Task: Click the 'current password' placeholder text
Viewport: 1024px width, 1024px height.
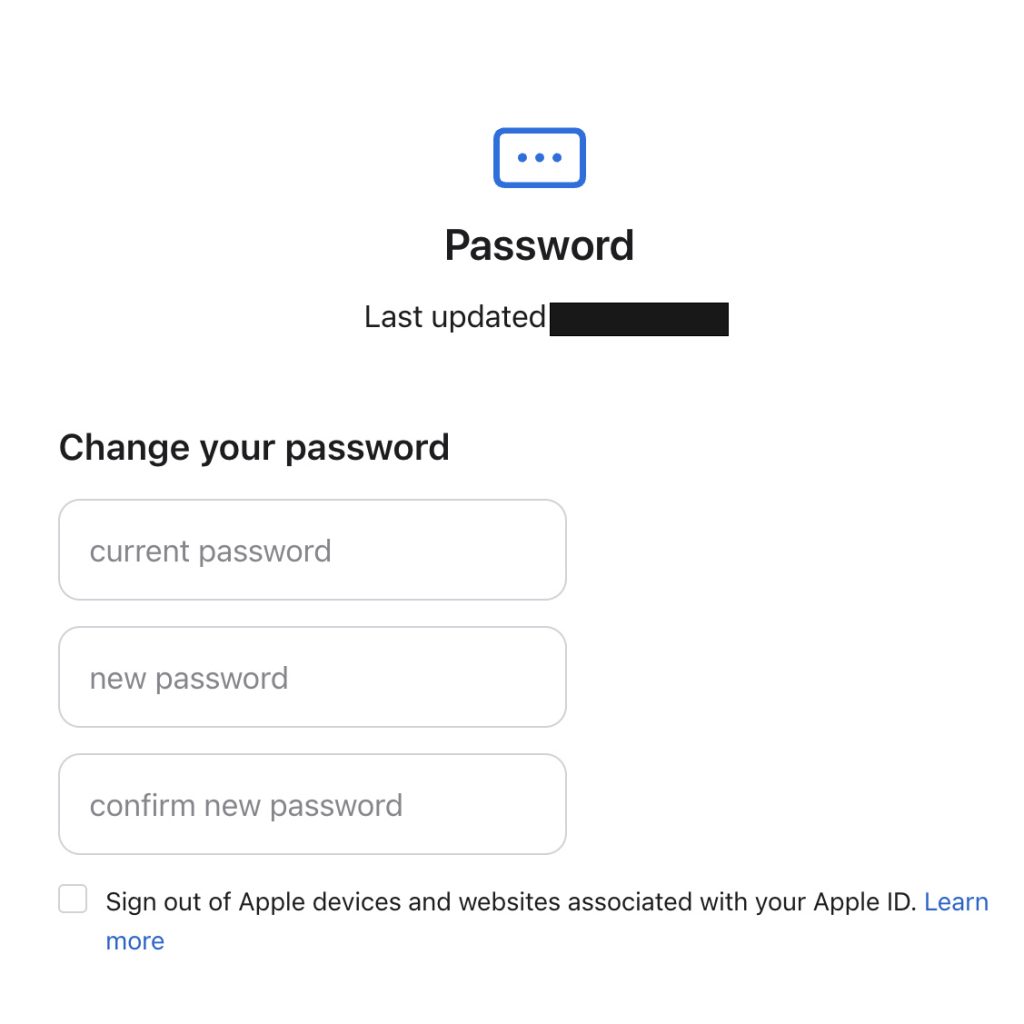Action: point(210,551)
